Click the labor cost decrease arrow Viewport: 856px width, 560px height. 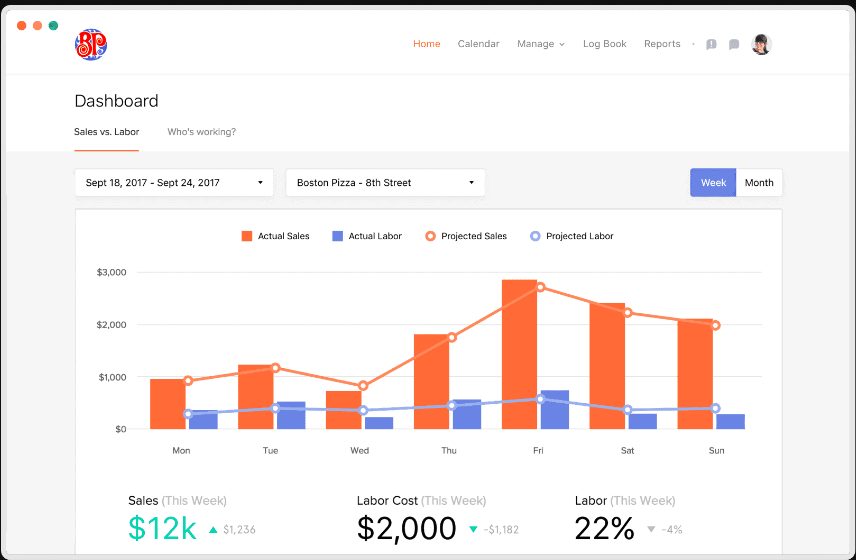(473, 529)
